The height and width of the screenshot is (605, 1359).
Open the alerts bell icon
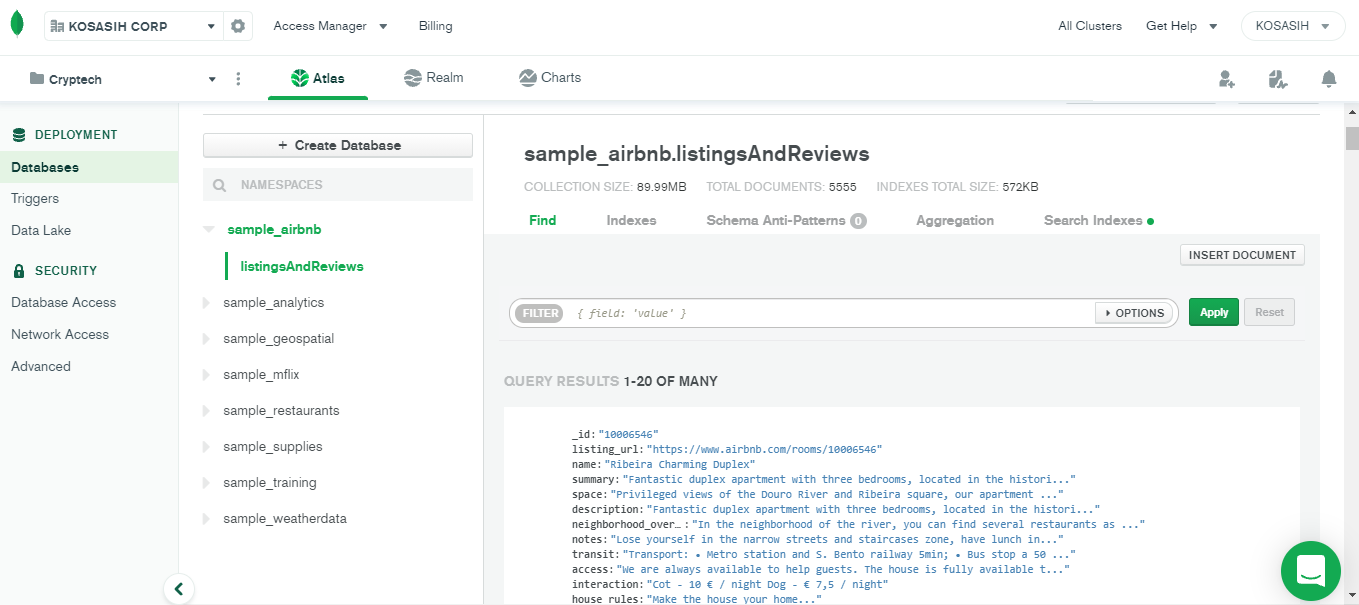pos(1329,79)
